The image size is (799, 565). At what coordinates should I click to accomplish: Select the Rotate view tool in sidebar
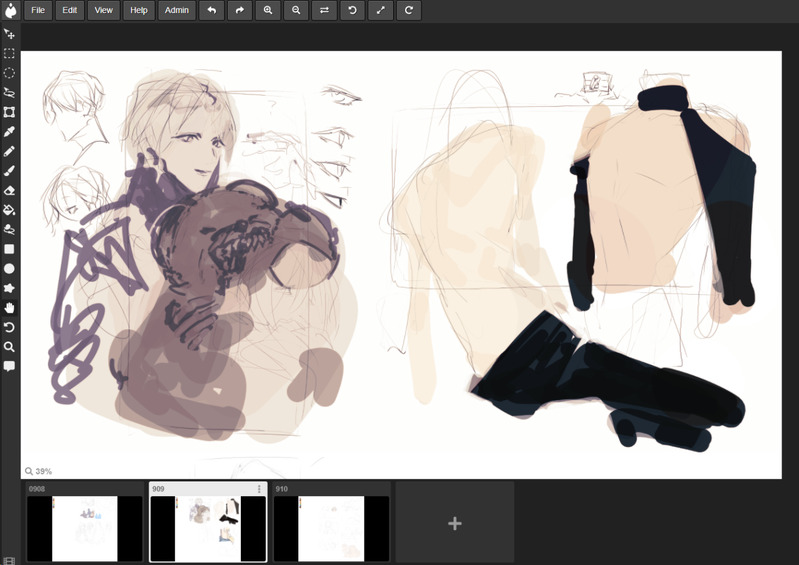click(9, 327)
